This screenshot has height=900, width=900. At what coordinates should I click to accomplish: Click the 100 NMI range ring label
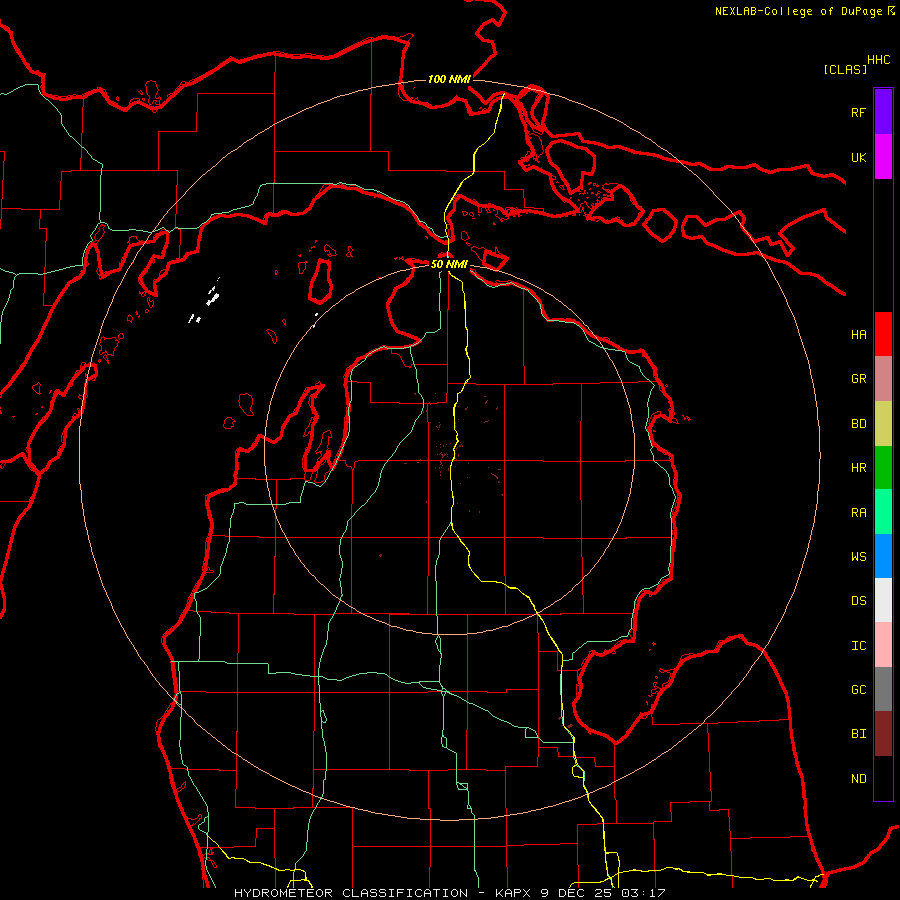pos(449,79)
